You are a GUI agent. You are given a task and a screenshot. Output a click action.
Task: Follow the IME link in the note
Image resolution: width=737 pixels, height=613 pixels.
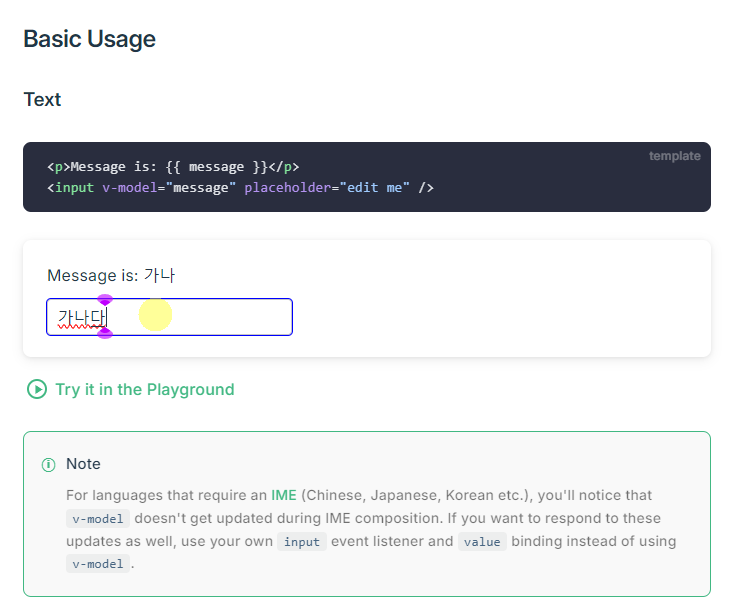[x=283, y=495]
